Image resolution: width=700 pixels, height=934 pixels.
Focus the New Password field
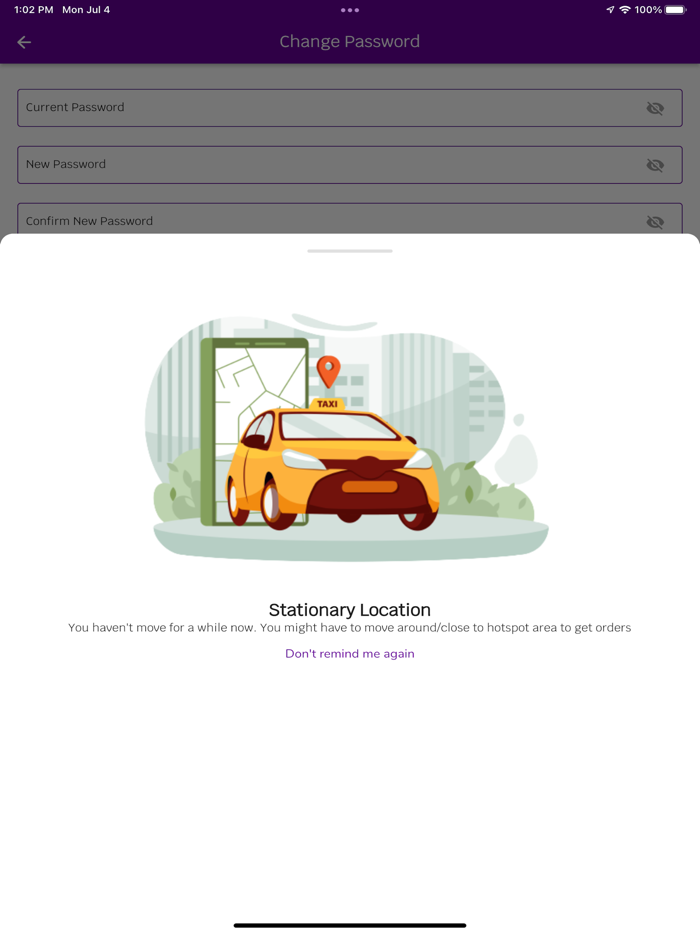pyautogui.click(x=350, y=165)
